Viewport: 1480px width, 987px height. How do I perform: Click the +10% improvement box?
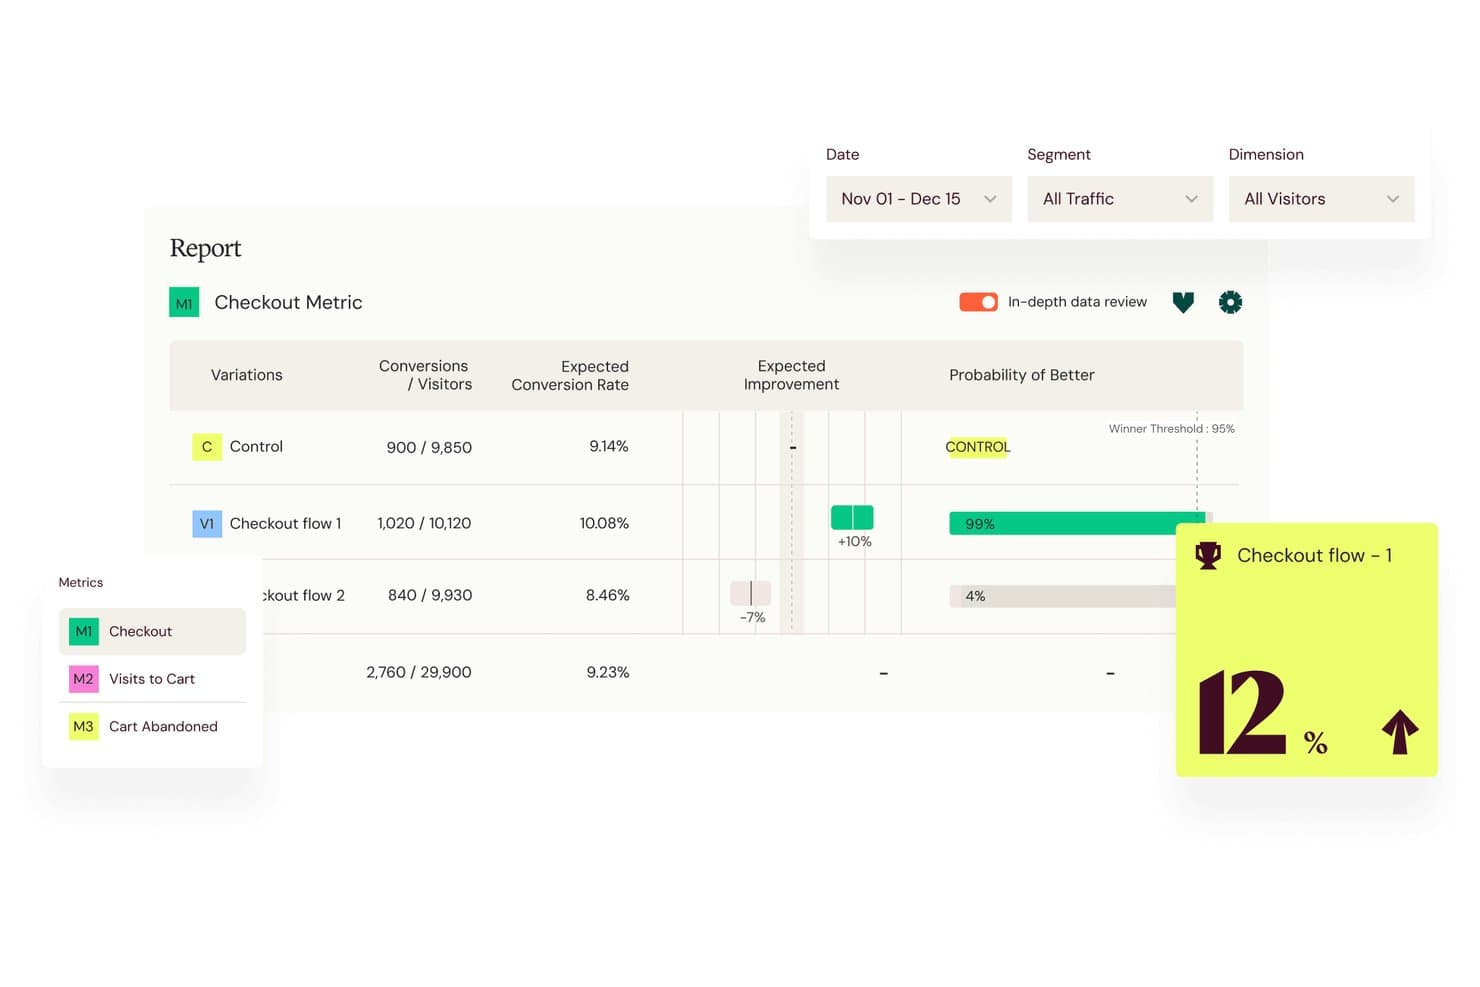click(852, 517)
